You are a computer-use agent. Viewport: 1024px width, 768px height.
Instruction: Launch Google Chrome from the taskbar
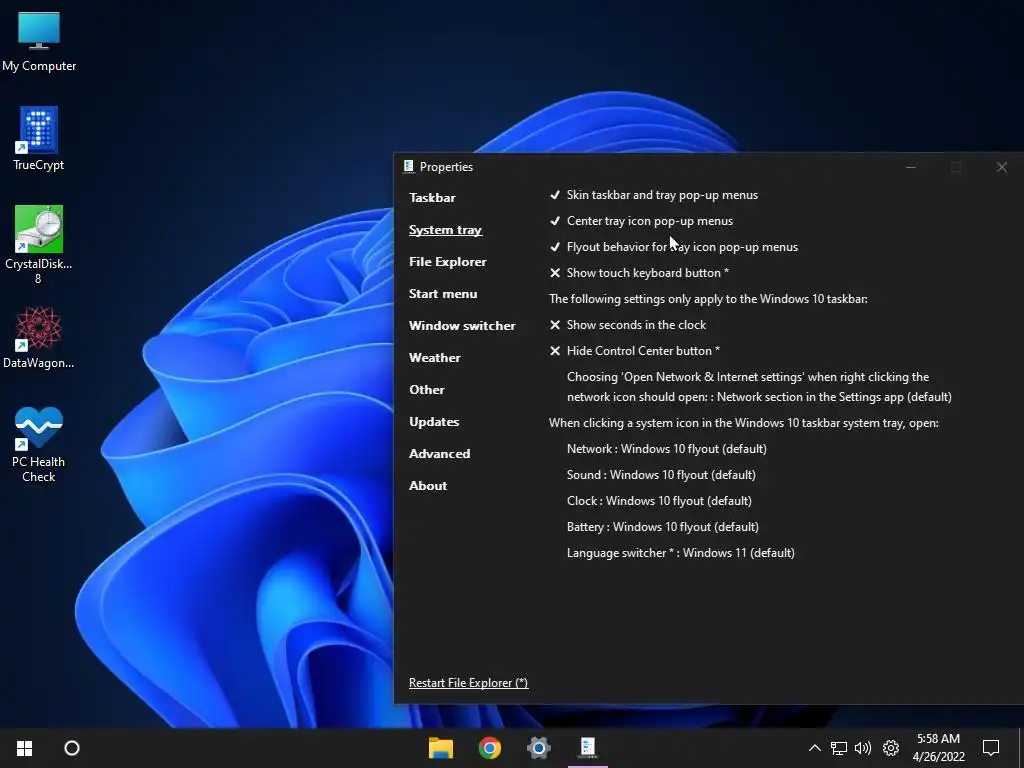(490, 748)
